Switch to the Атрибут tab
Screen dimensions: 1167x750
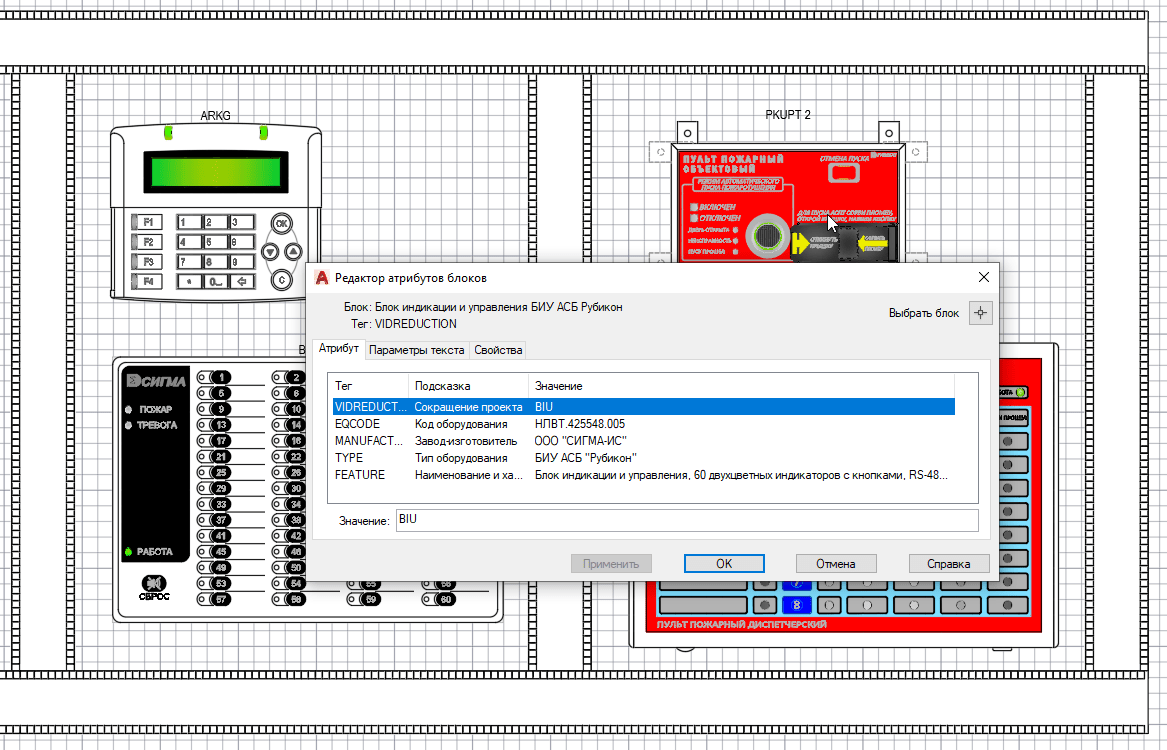(x=339, y=348)
